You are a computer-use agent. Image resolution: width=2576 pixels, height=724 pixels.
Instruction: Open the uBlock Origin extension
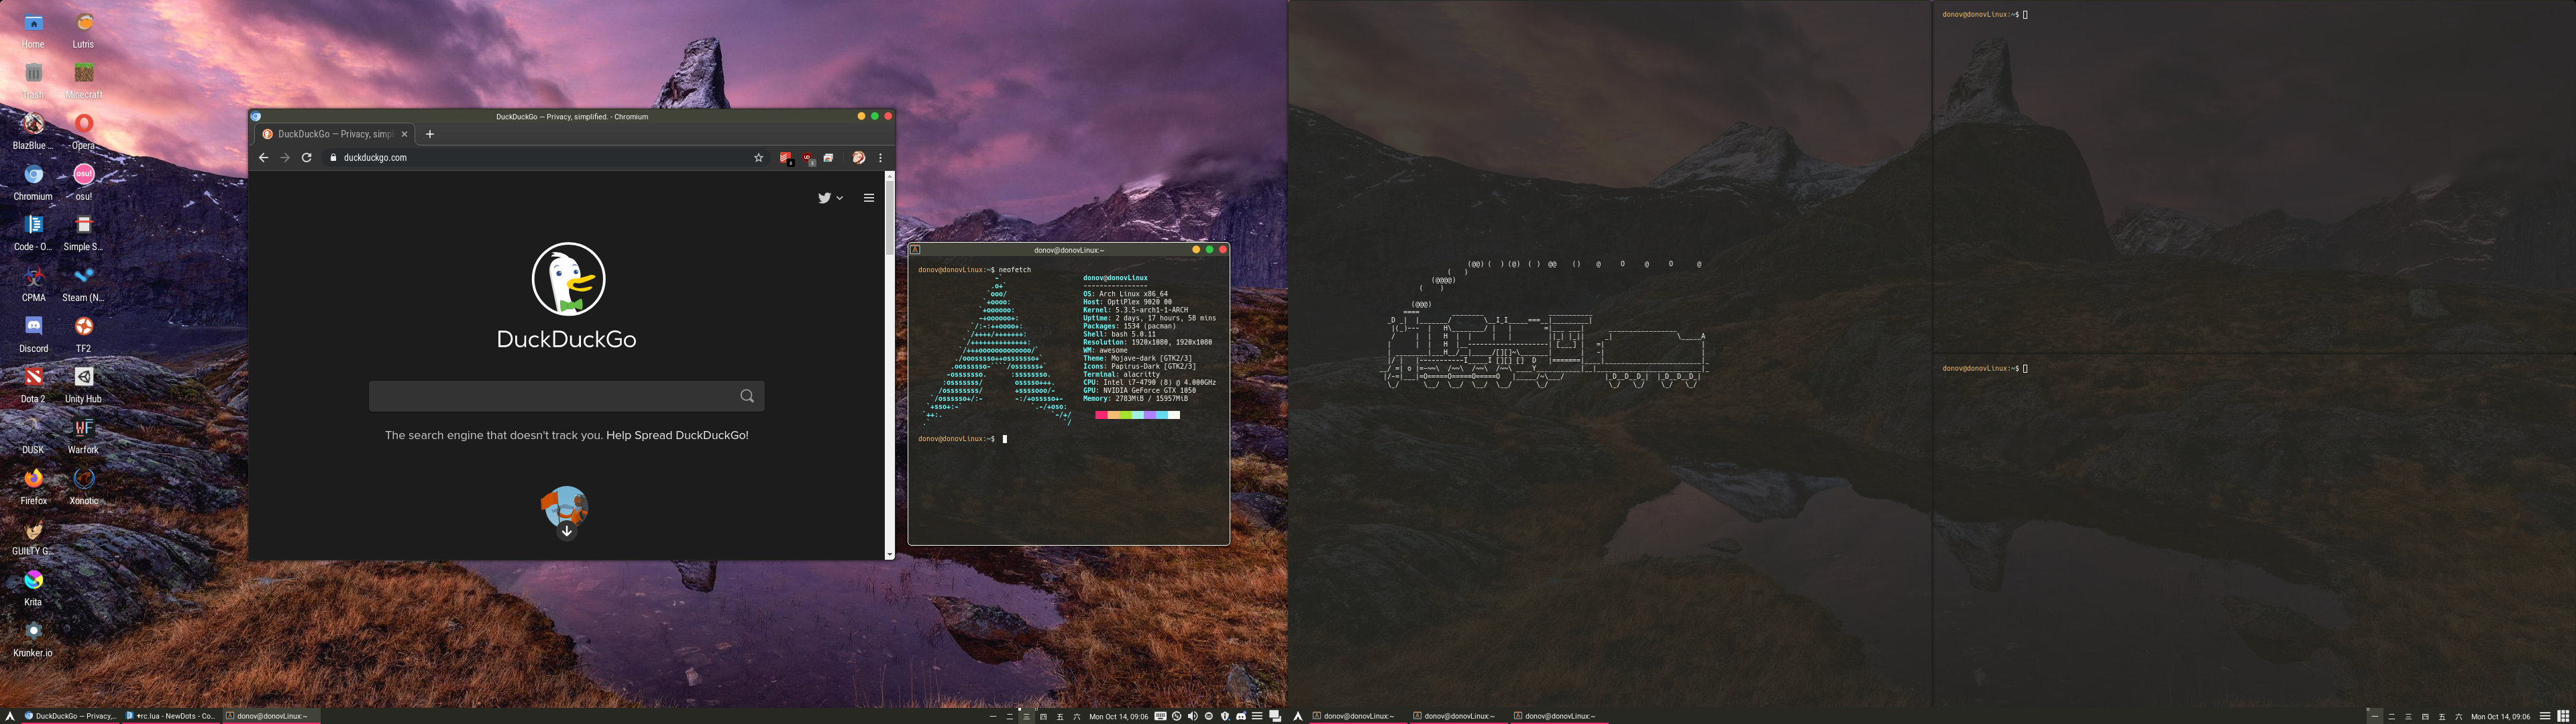point(807,158)
